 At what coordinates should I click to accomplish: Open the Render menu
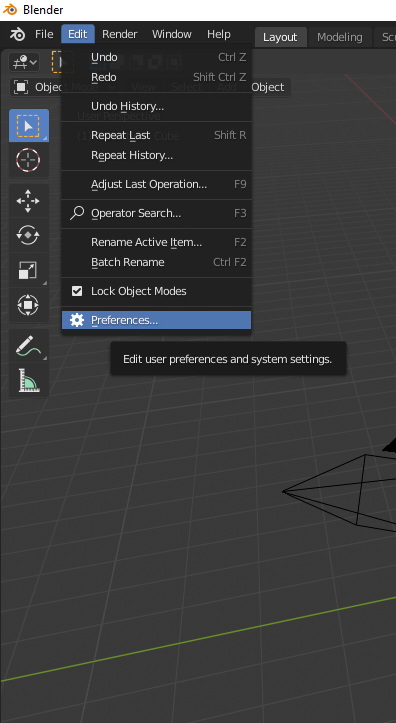pyautogui.click(x=120, y=35)
